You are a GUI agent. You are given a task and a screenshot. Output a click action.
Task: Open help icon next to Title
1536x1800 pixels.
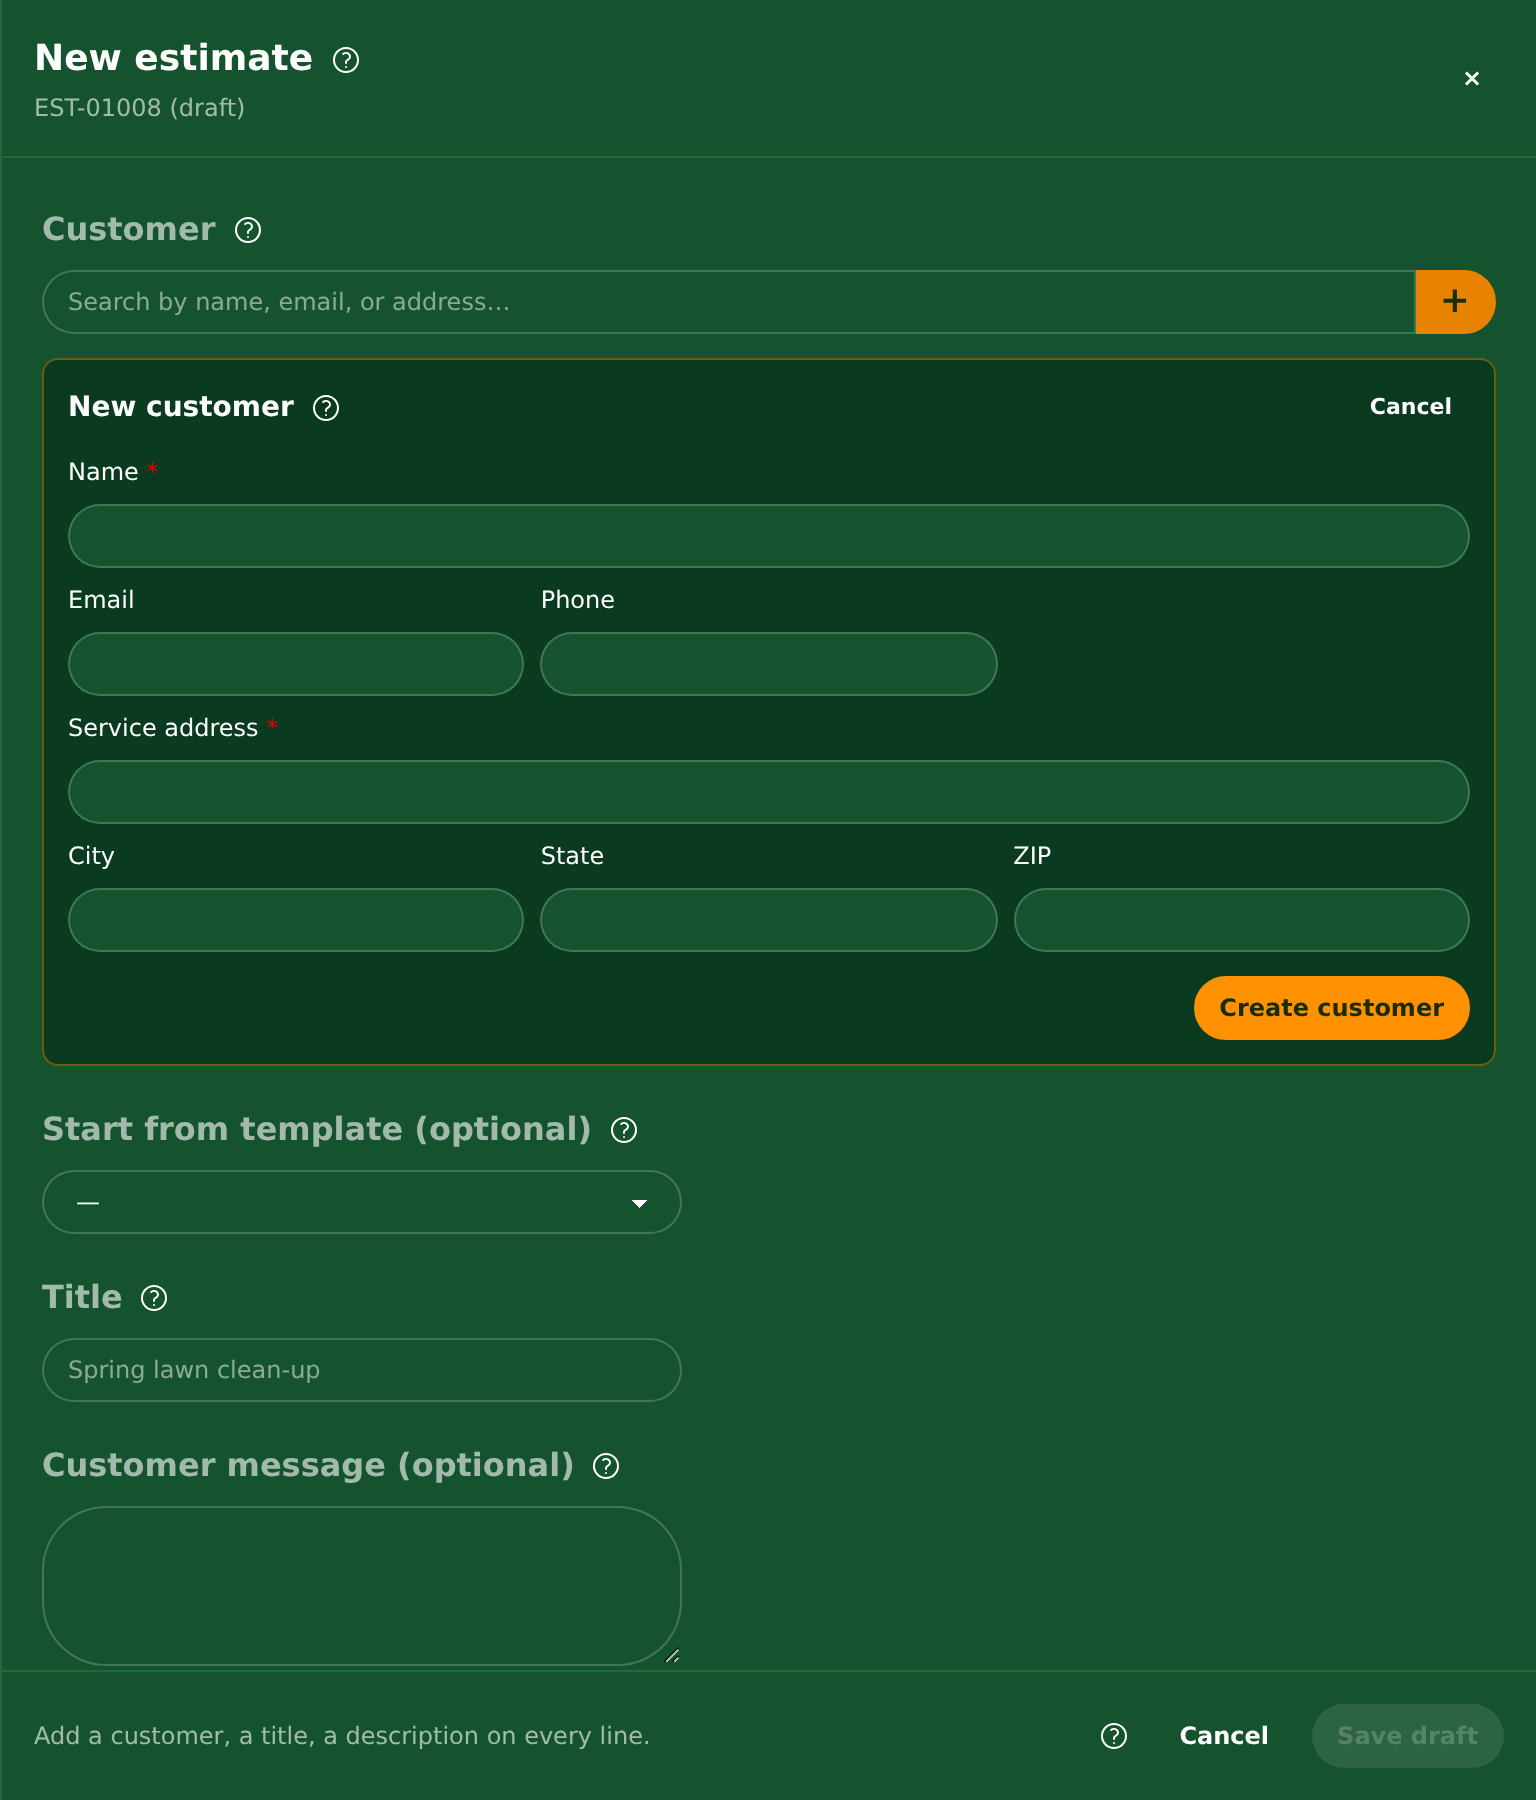click(154, 1298)
